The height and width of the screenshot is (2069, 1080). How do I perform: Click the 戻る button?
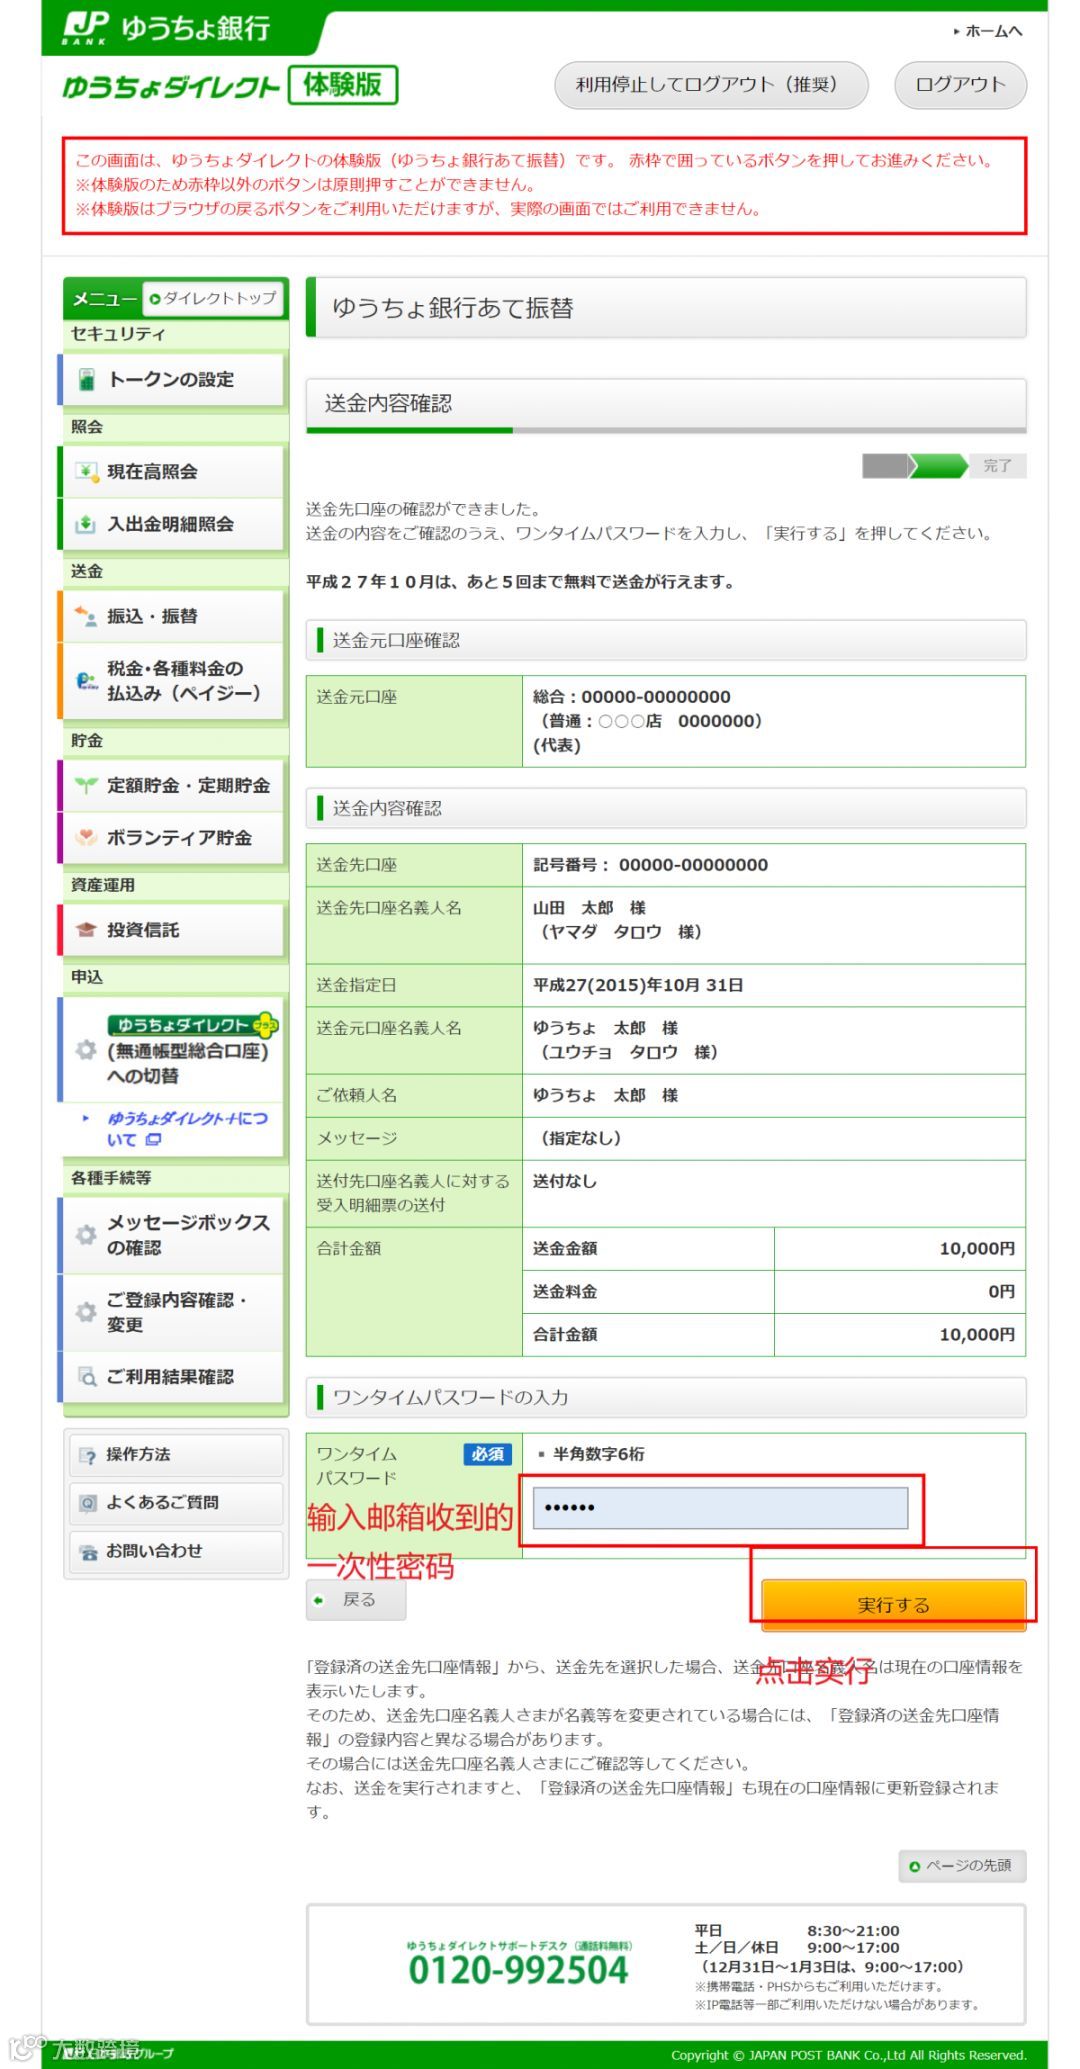pos(356,1600)
